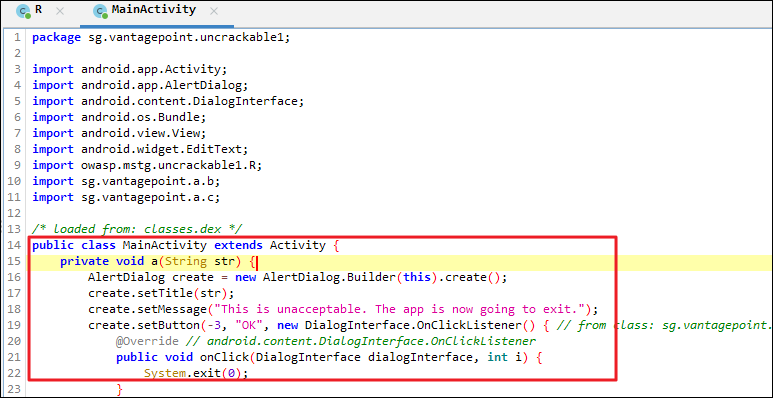
Task: Click line number 22 in the gutter
Action: click(14, 373)
